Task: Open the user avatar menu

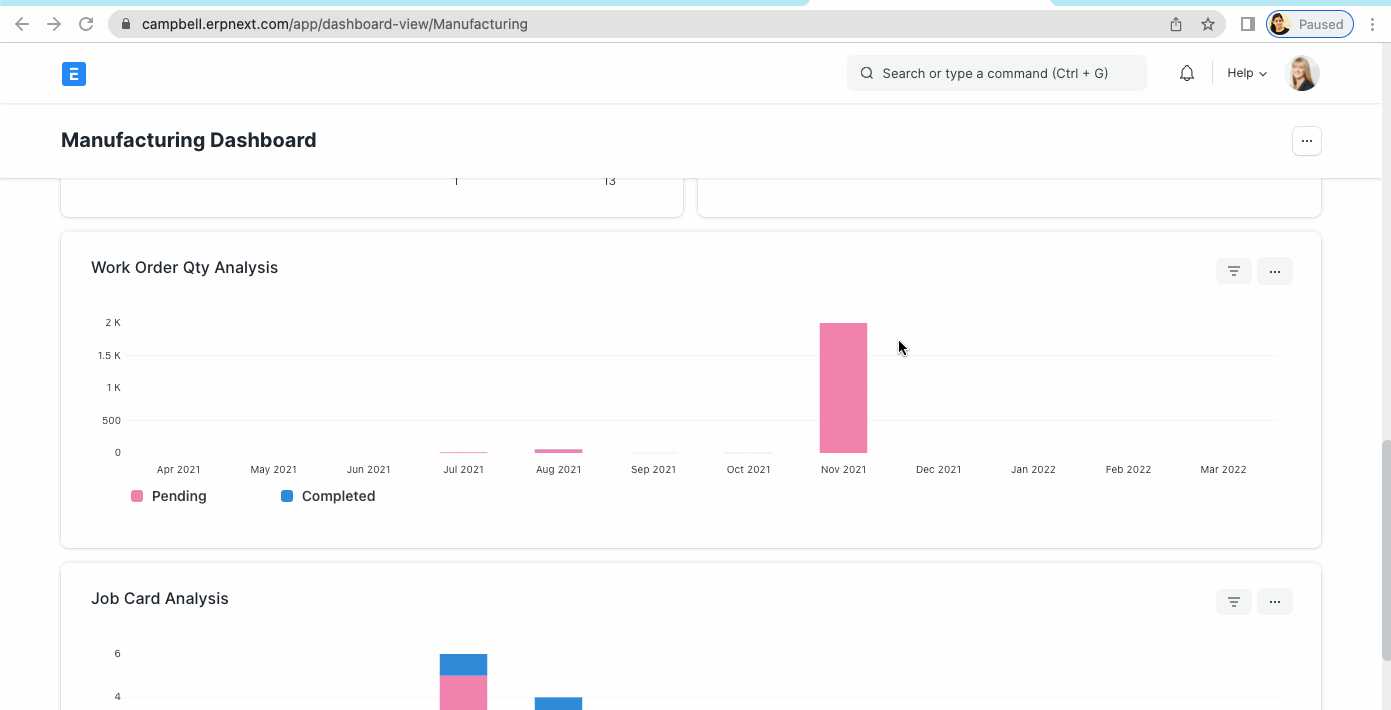Action: point(1302,72)
